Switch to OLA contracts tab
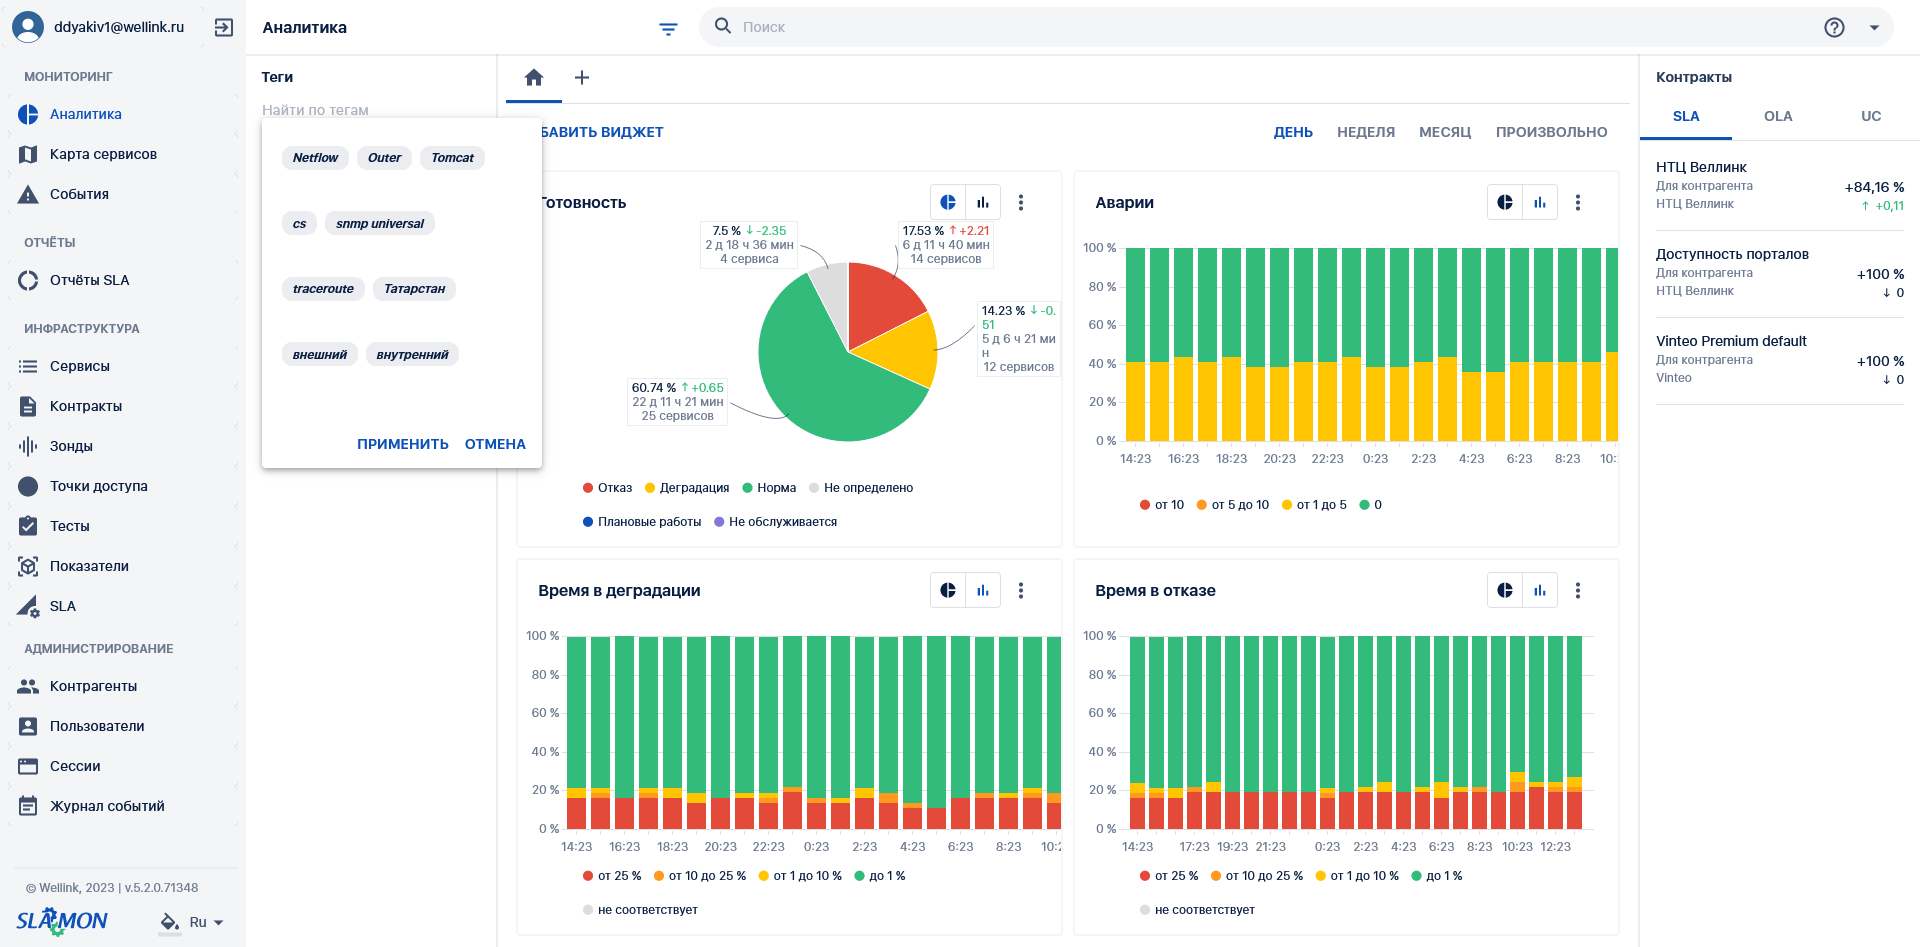The height and width of the screenshot is (947, 1920). (1778, 116)
